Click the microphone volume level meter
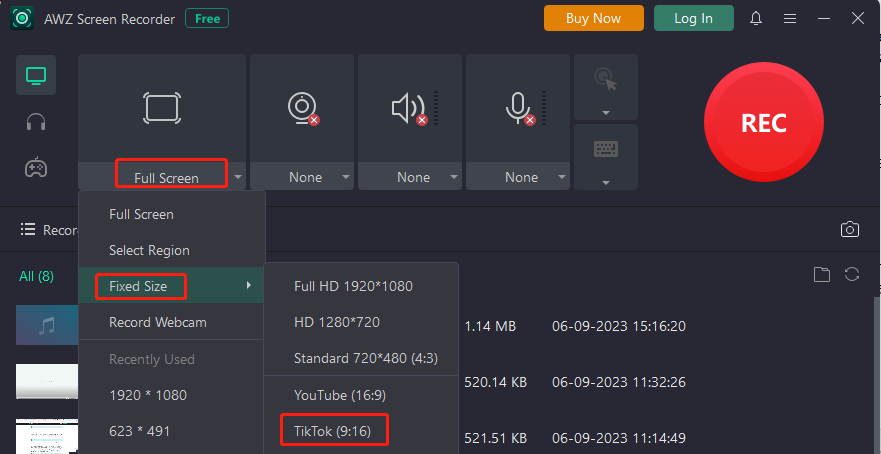Viewport: 881px width, 454px height. (x=544, y=108)
